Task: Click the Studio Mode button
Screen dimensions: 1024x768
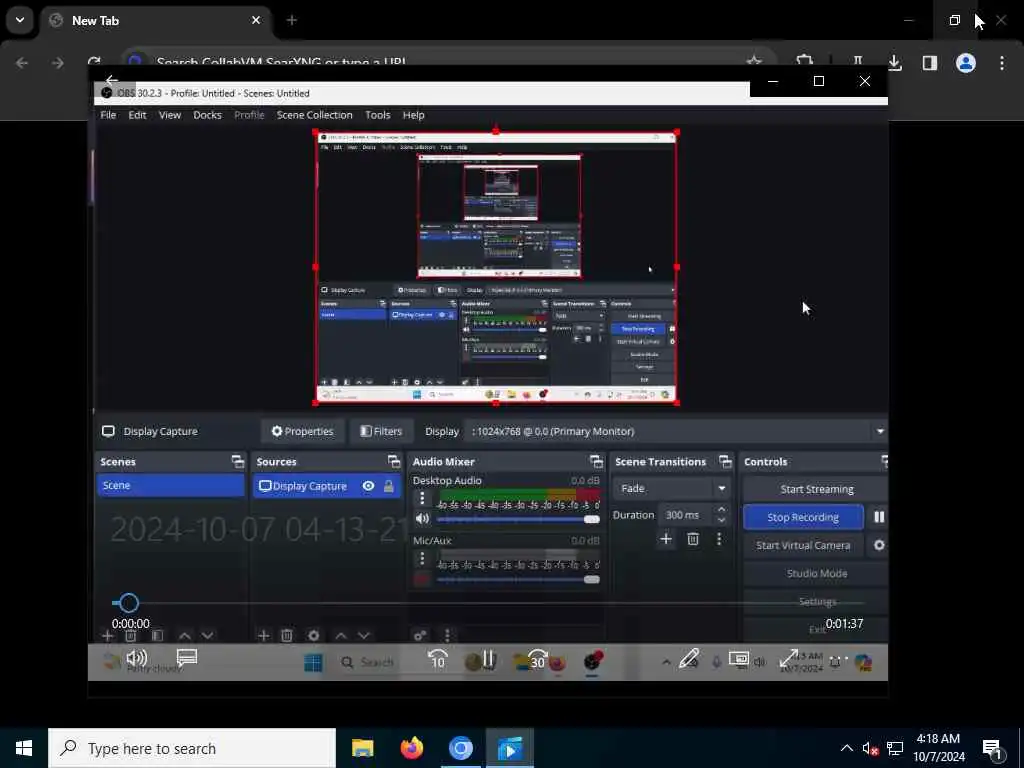Action: coord(816,573)
